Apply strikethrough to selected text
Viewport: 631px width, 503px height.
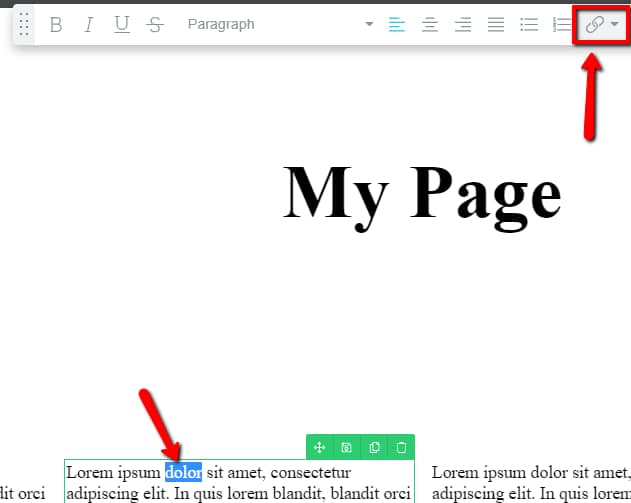click(x=154, y=25)
